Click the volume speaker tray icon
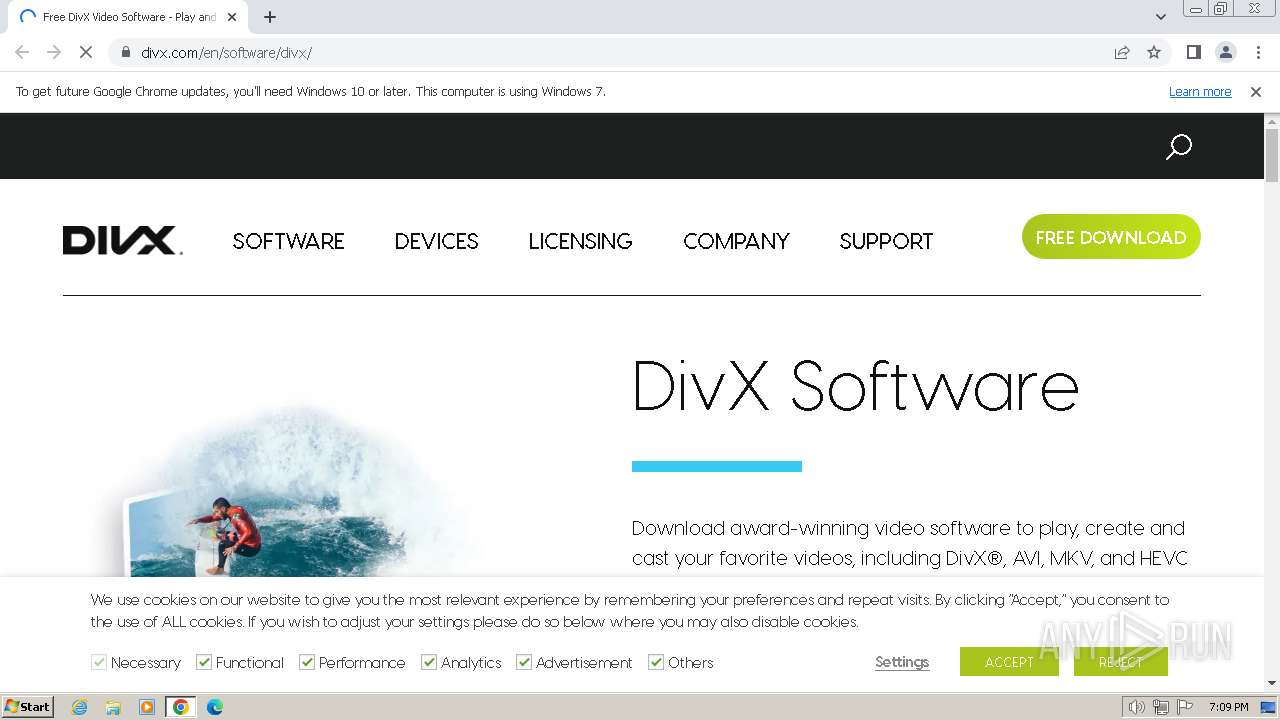The width and height of the screenshot is (1280, 720). (x=1136, y=707)
